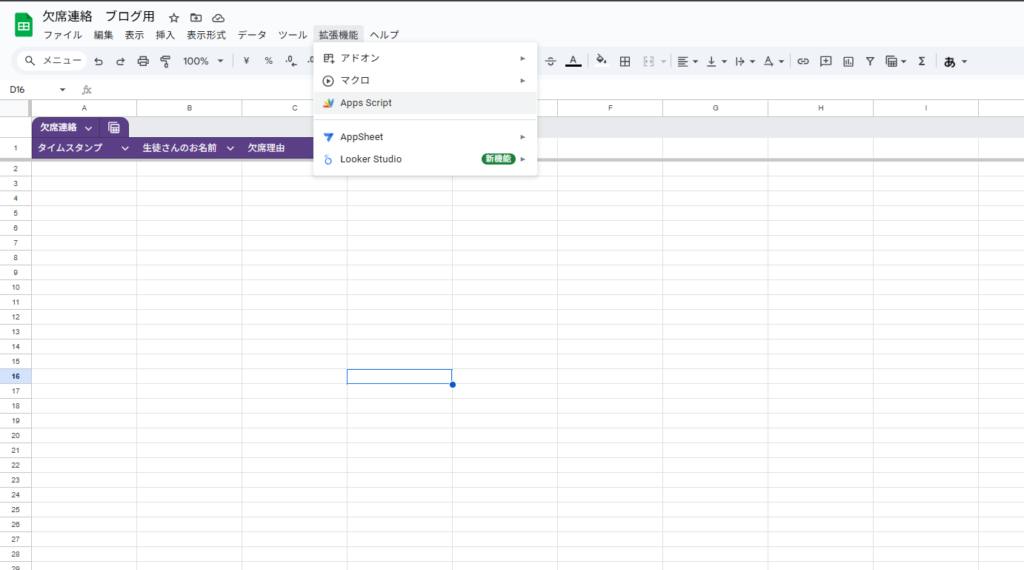Select the paint format roller icon
1024x570 pixels.
(x=165, y=61)
